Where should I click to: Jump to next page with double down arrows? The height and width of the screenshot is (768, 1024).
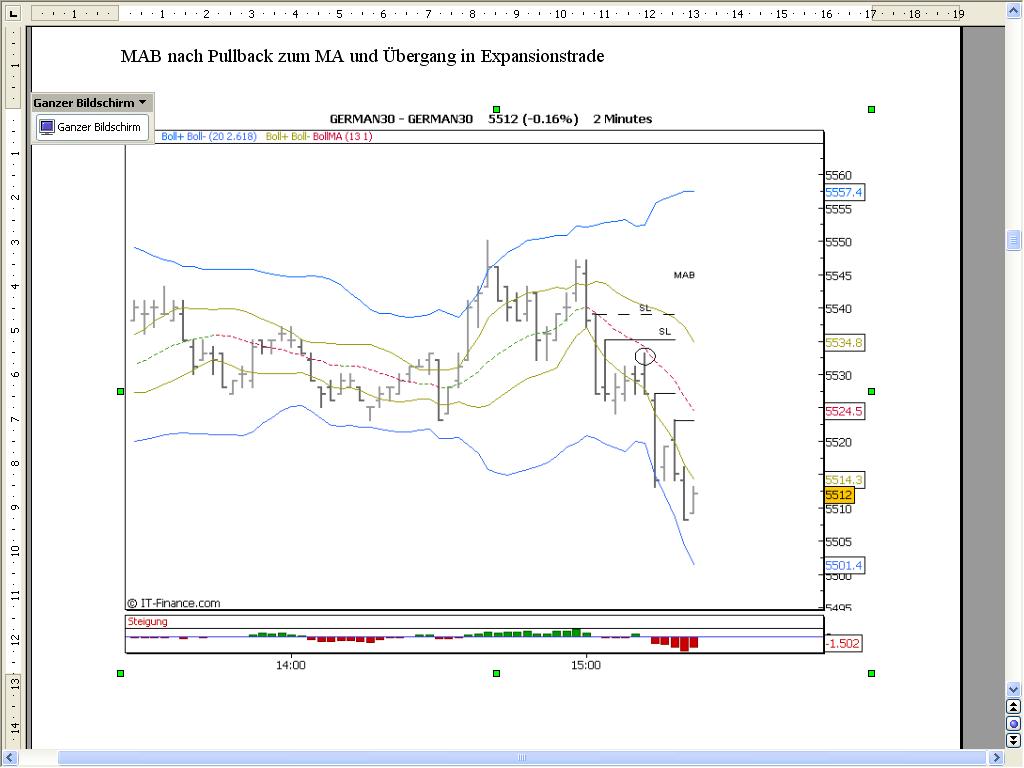(1013, 740)
